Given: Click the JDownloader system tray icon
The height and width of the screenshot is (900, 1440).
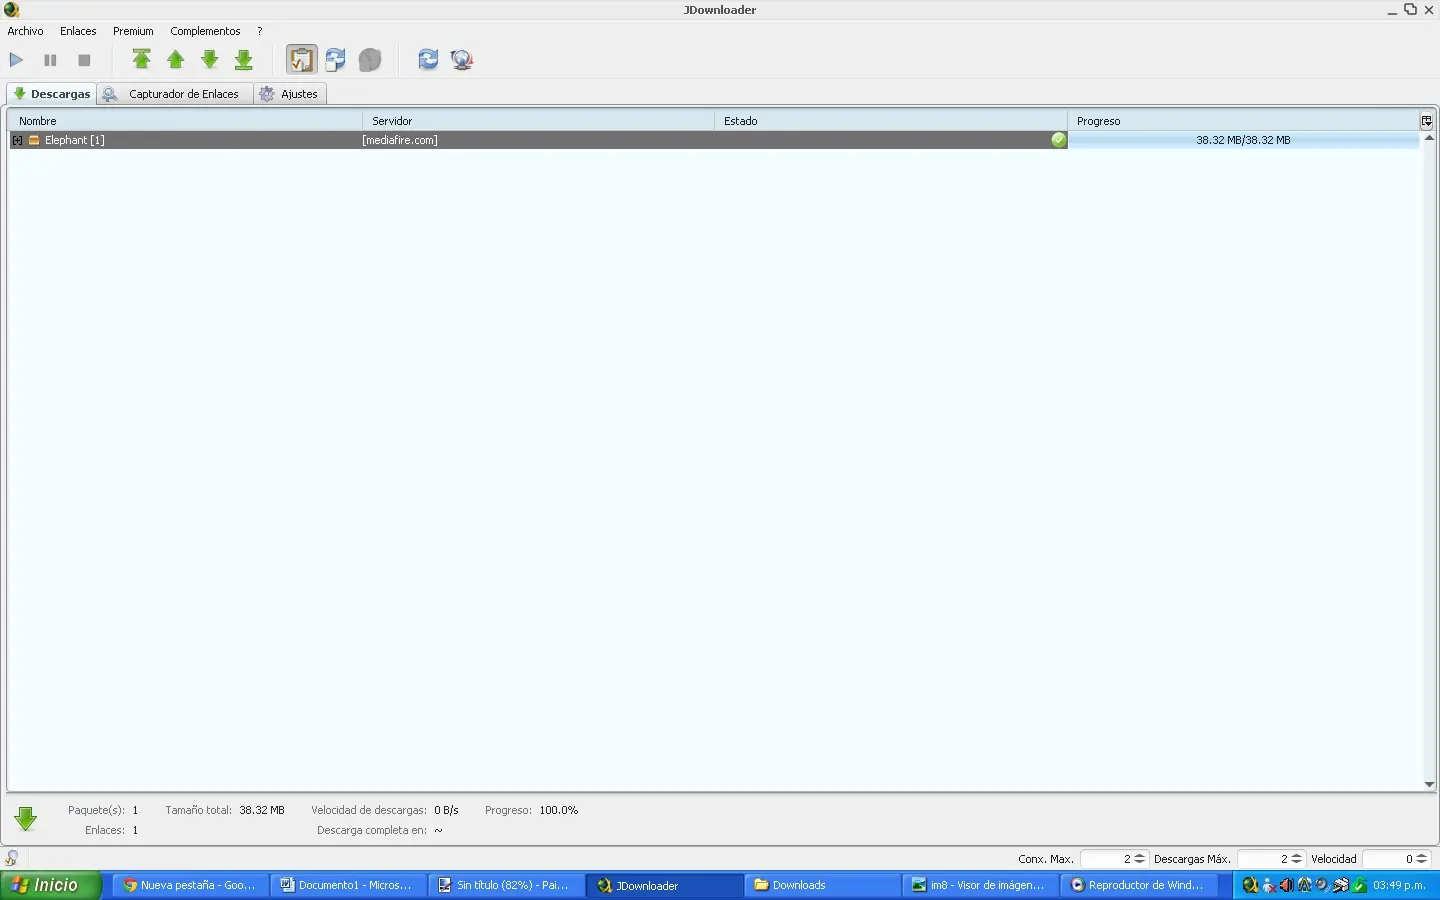Looking at the screenshot, I should click(x=1250, y=885).
